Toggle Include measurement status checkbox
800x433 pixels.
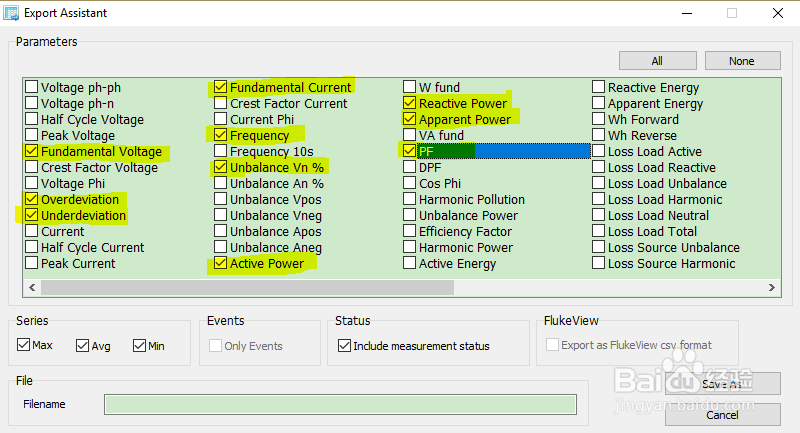pos(345,346)
